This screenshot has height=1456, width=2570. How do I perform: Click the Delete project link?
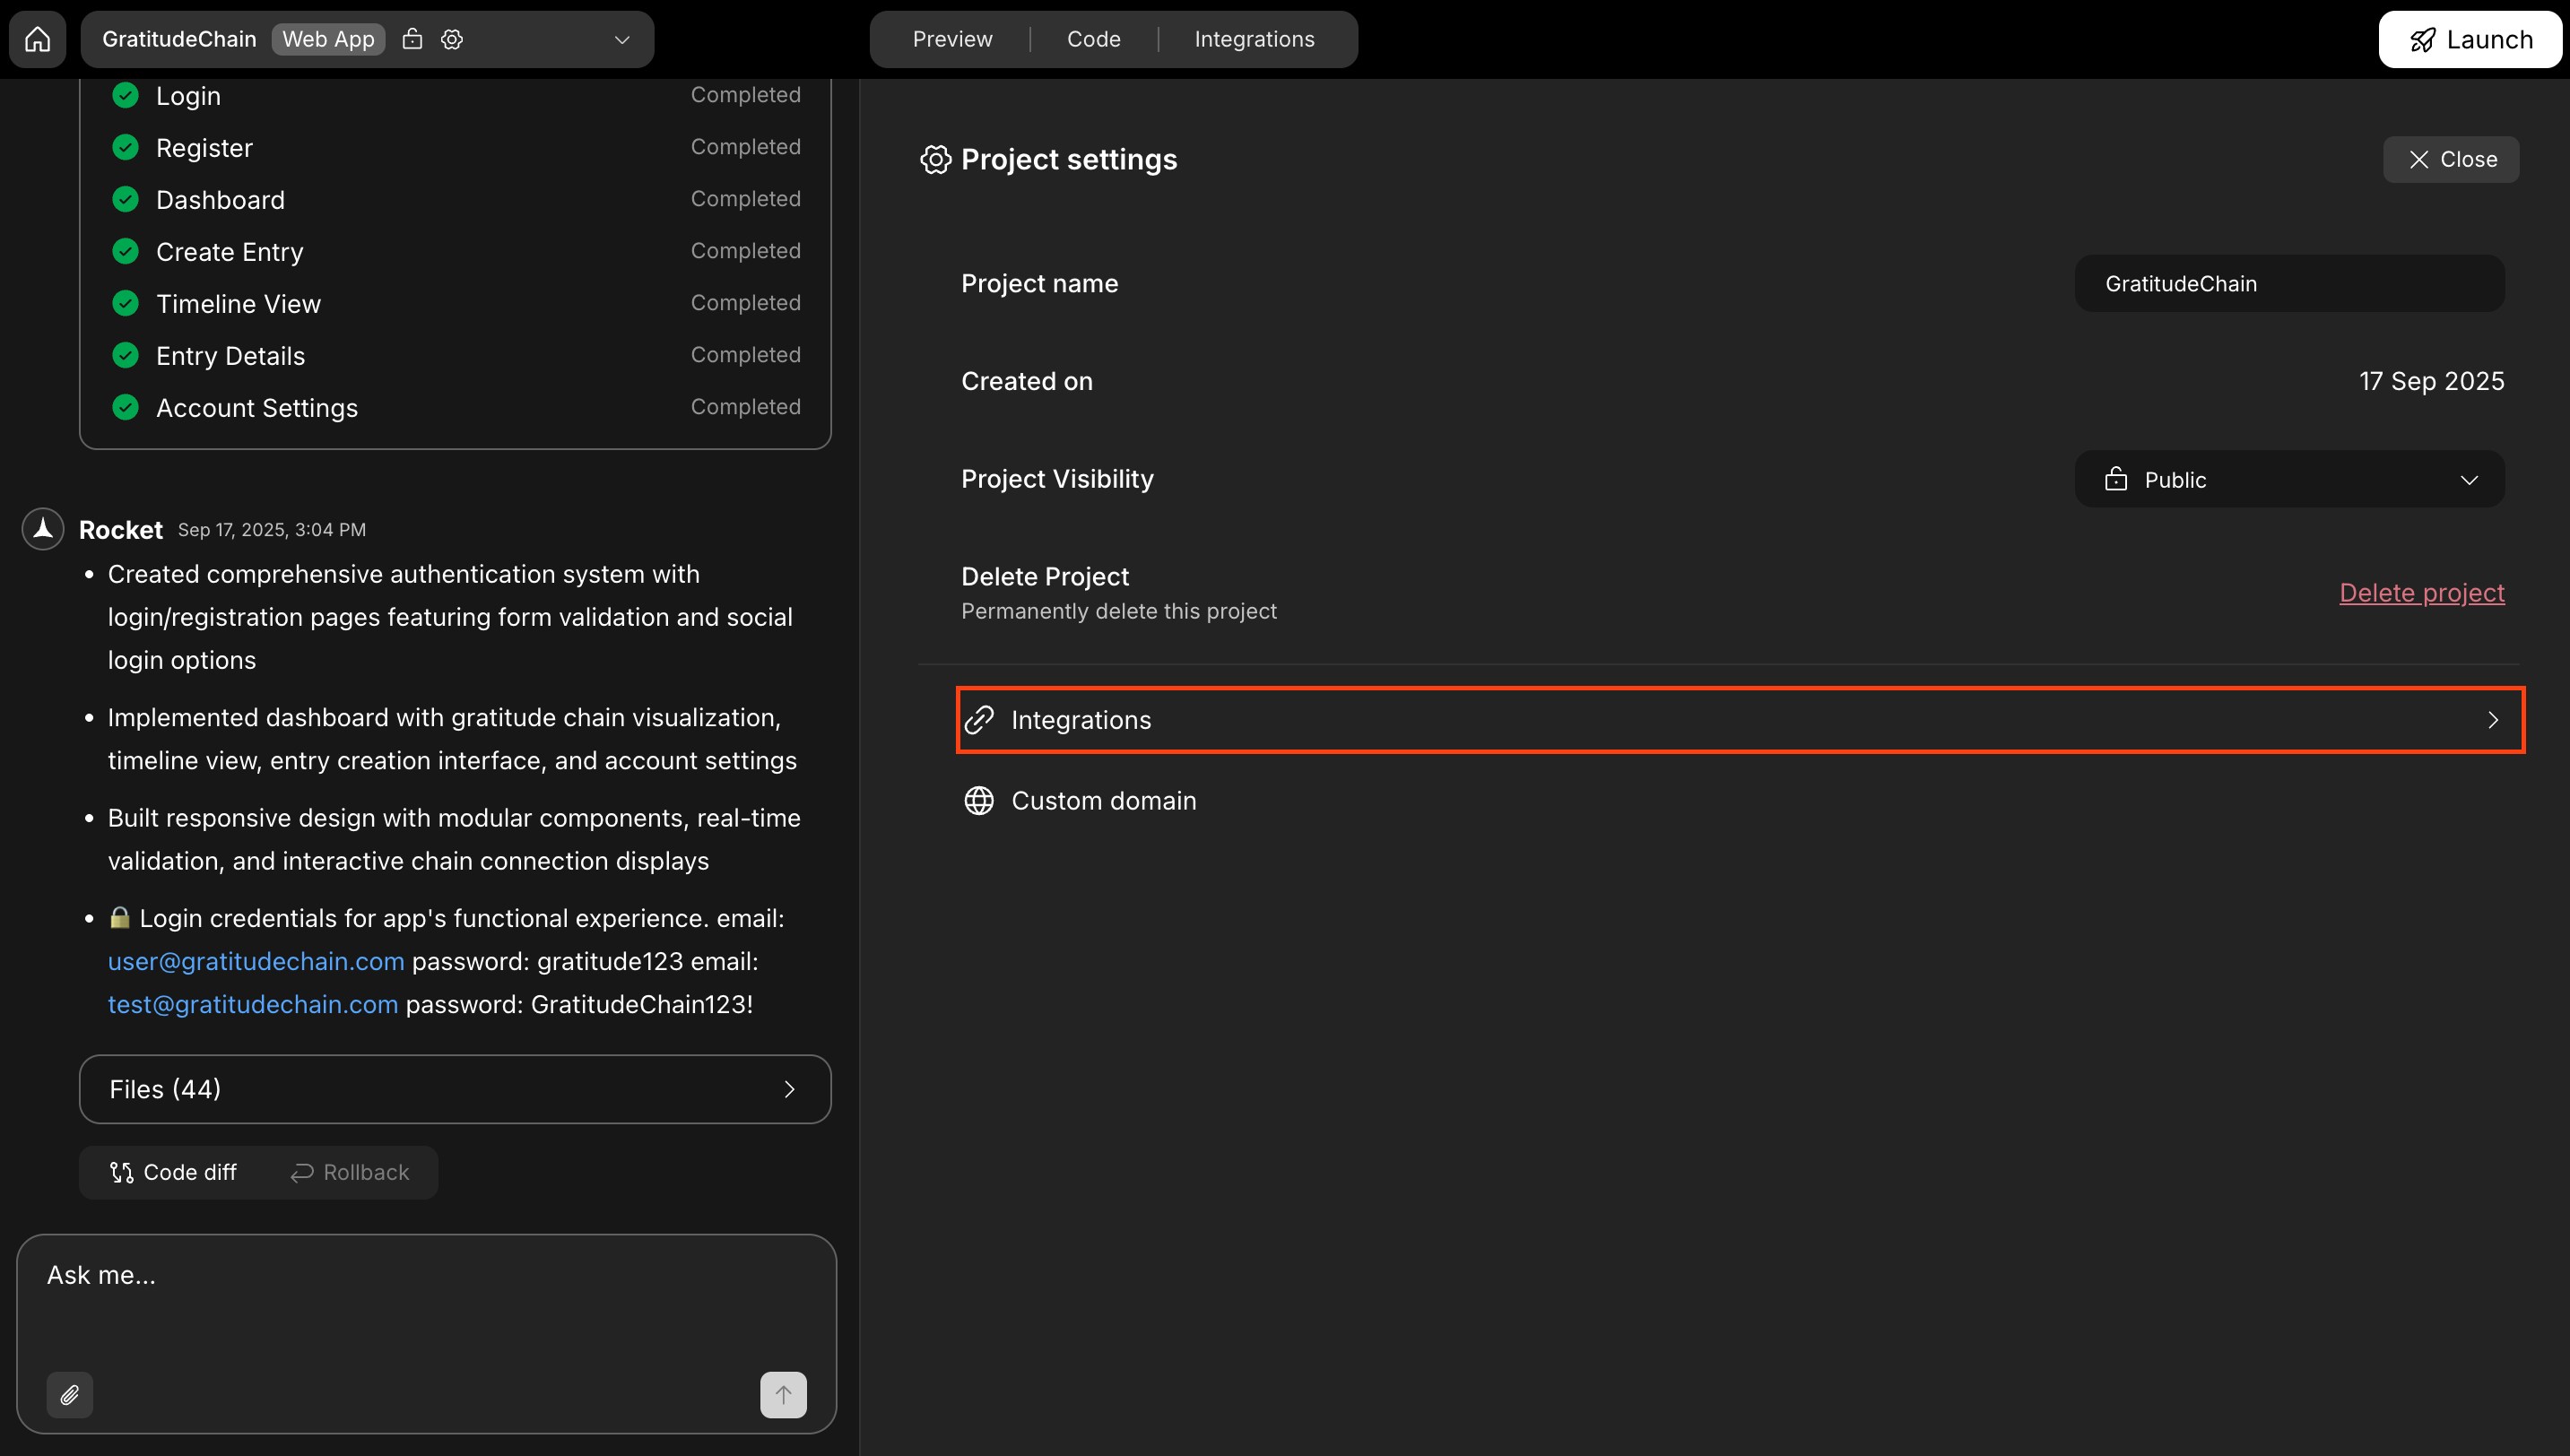2421,592
